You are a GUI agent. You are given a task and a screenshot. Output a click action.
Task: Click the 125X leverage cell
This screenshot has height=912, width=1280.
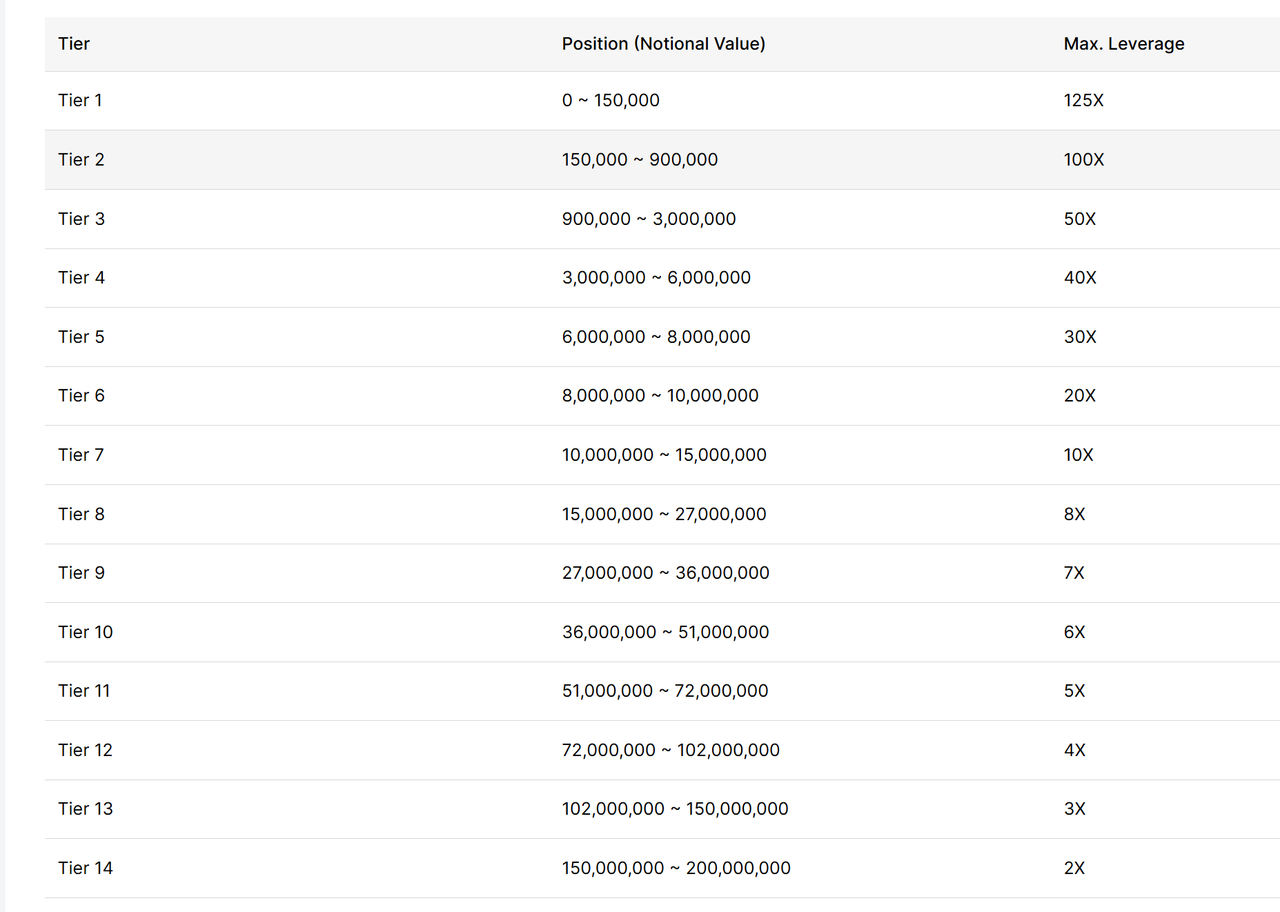[1083, 100]
